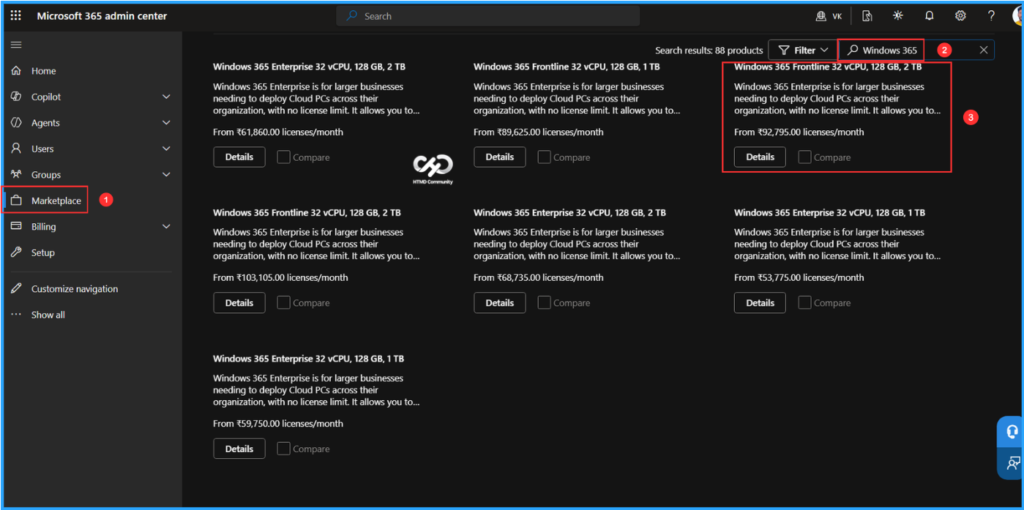The height and width of the screenshot is (510, 1024).
Task: Click 'From ₹68,735.00 licenses/month' price text
Action: coord(539,278)
